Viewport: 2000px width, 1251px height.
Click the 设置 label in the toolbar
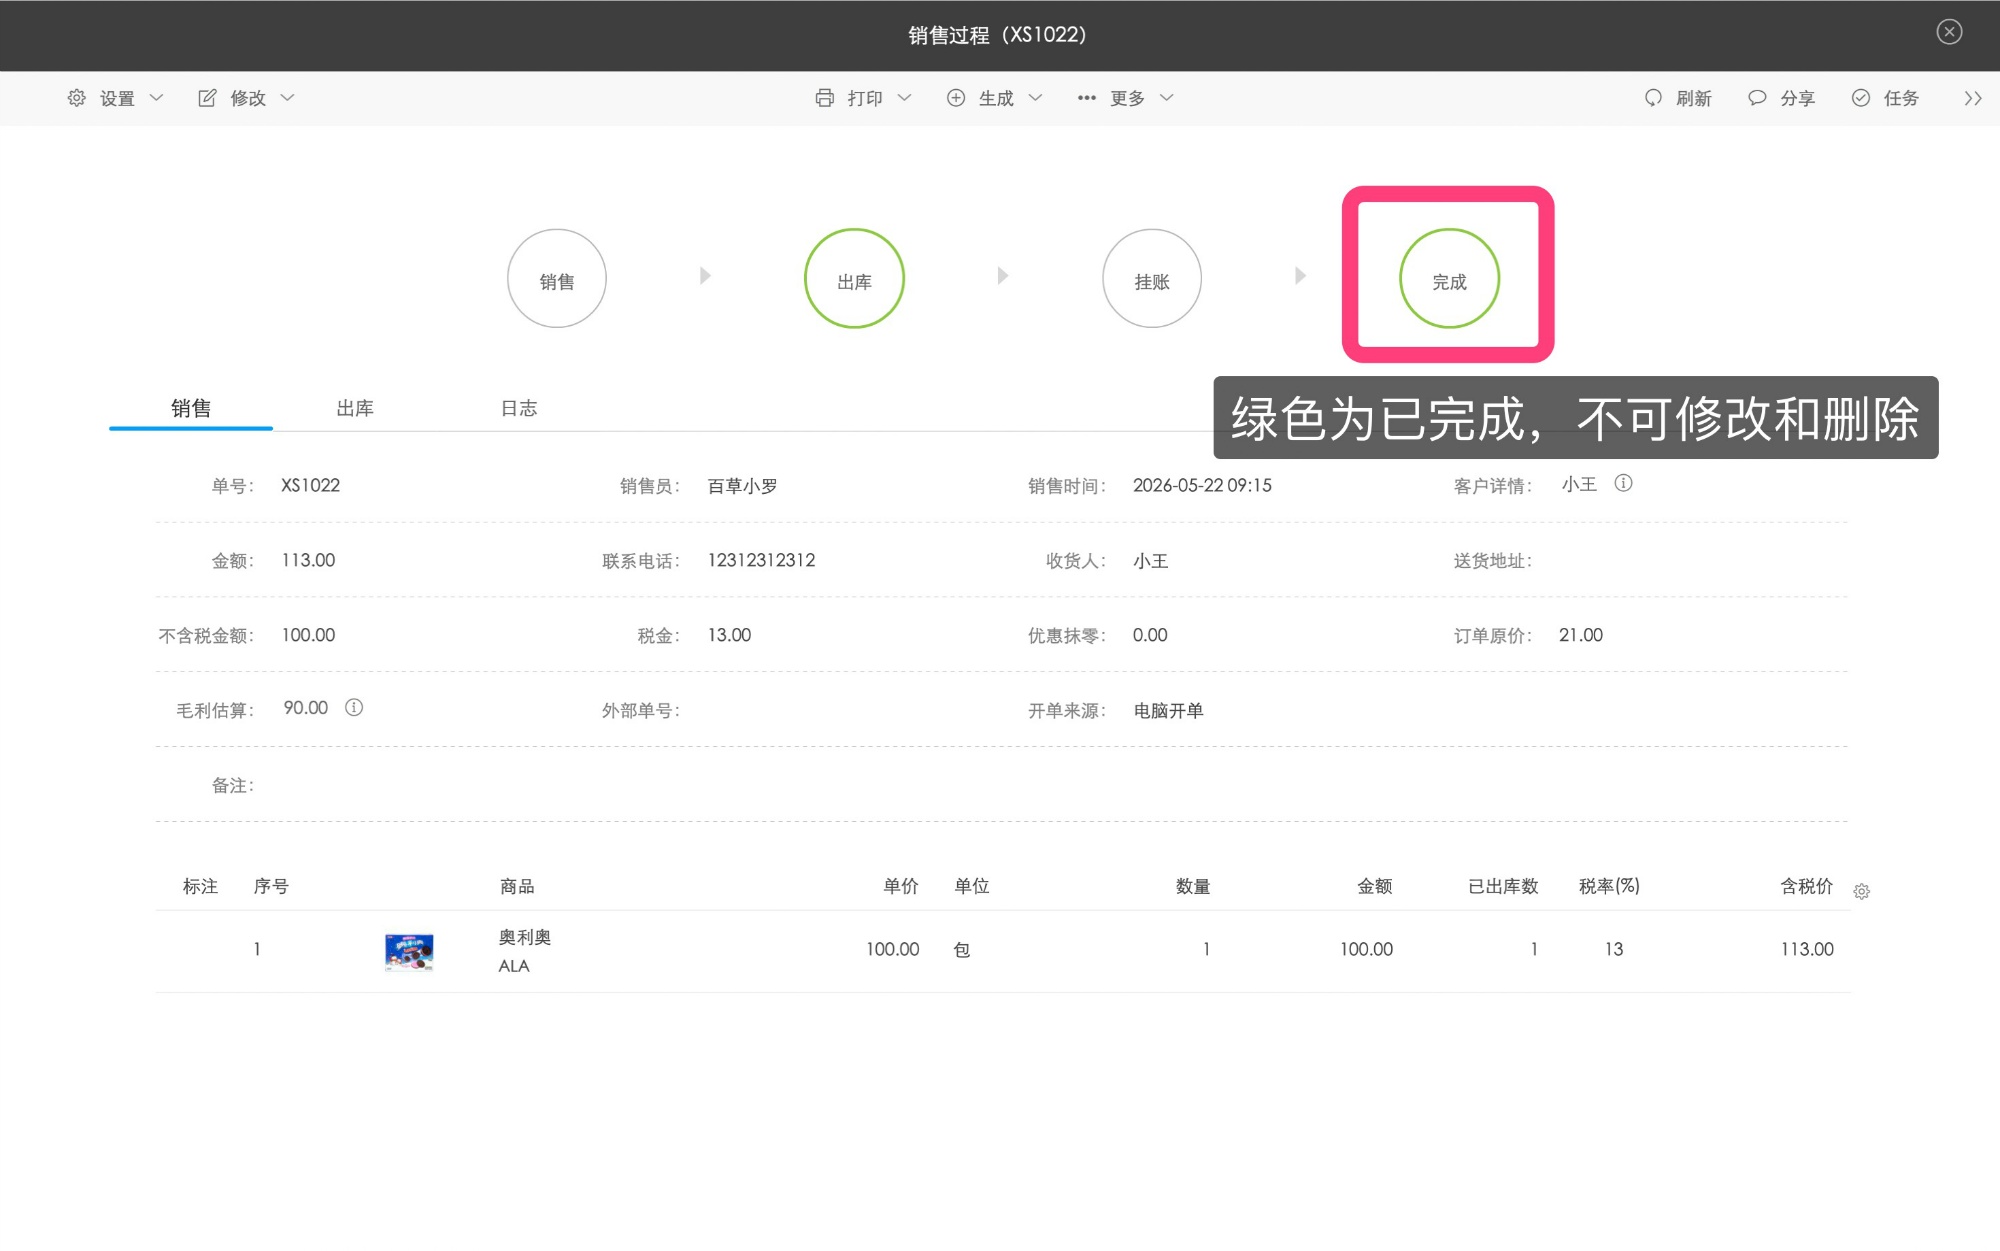pos(117,98)
